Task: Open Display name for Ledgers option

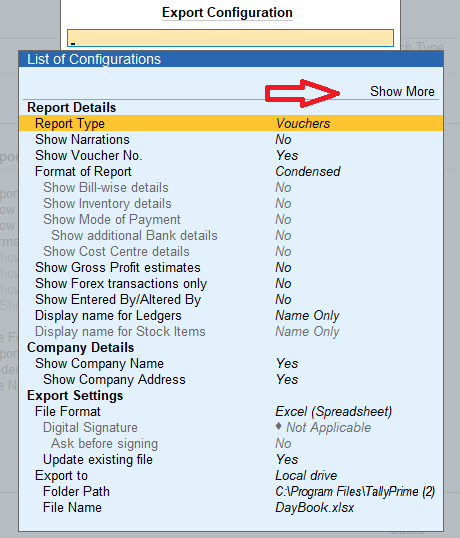Action: (231, 316)
